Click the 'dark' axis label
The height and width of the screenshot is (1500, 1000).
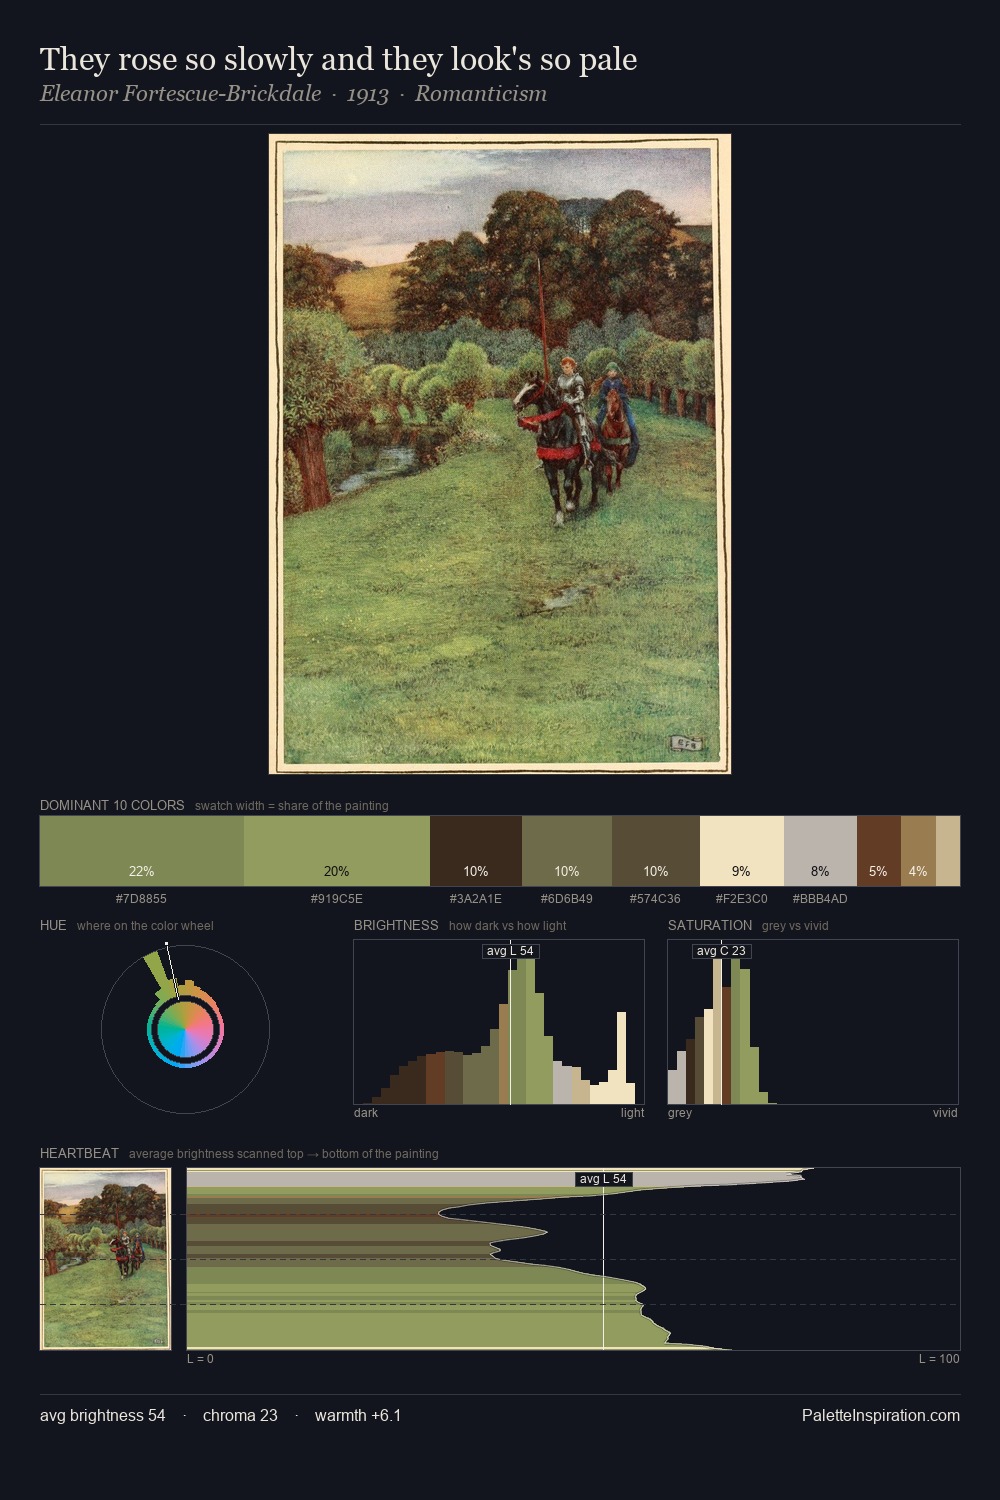[x=366, y=1113]
